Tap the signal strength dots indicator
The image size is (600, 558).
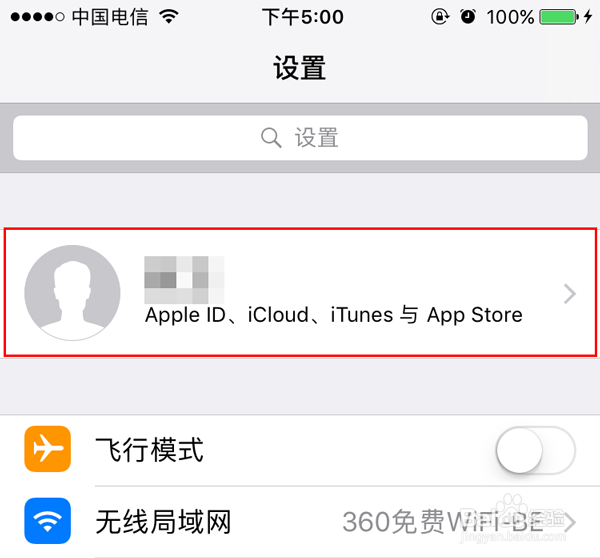[x=38, y=17]
